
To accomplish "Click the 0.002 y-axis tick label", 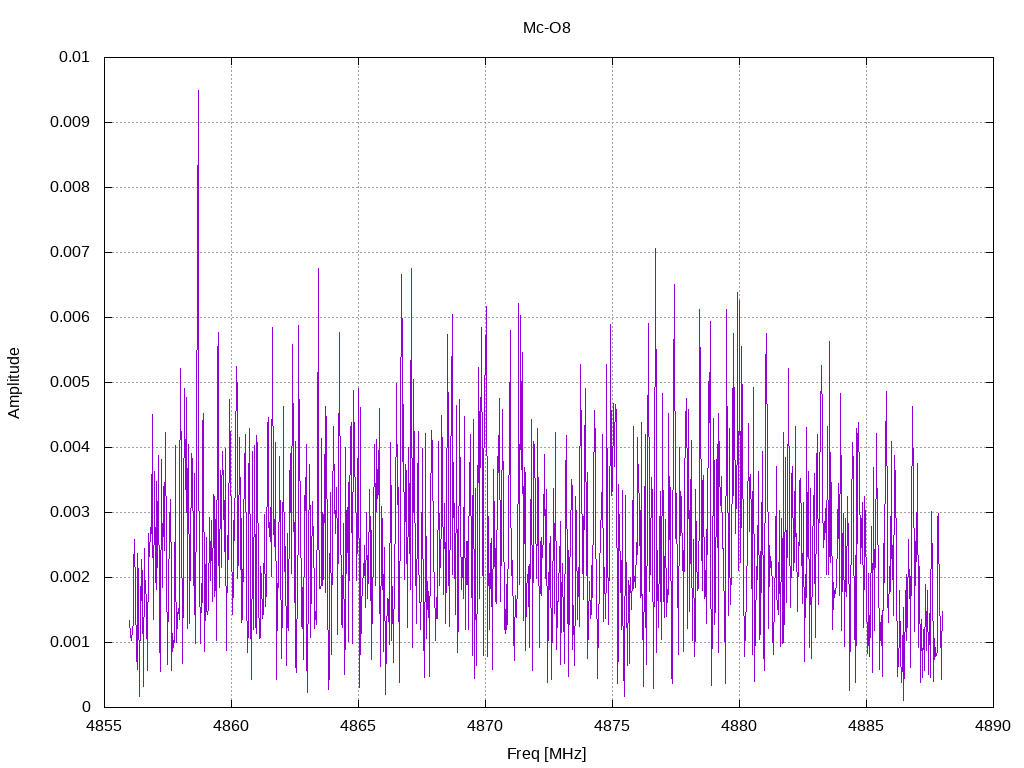I will point(70,577).
